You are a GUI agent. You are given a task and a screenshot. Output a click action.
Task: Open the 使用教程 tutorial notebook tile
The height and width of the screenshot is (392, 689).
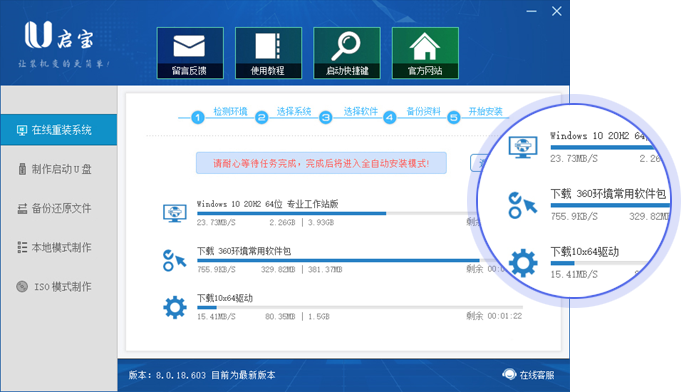coord(268,53)
